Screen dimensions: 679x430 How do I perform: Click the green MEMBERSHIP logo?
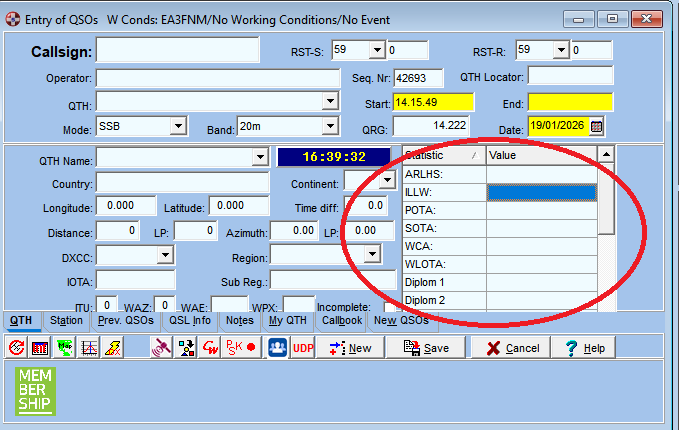[x=36, y=390]
